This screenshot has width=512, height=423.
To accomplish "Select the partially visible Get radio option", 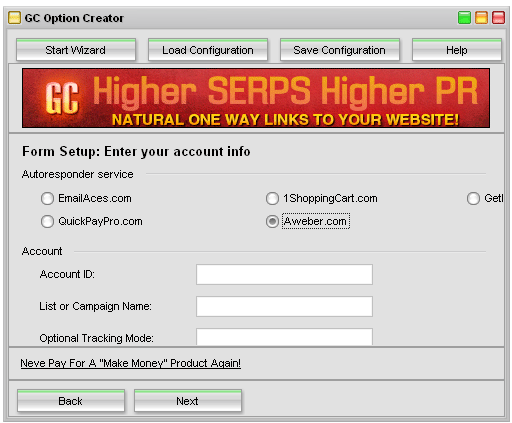I will [x=473, y=198].
